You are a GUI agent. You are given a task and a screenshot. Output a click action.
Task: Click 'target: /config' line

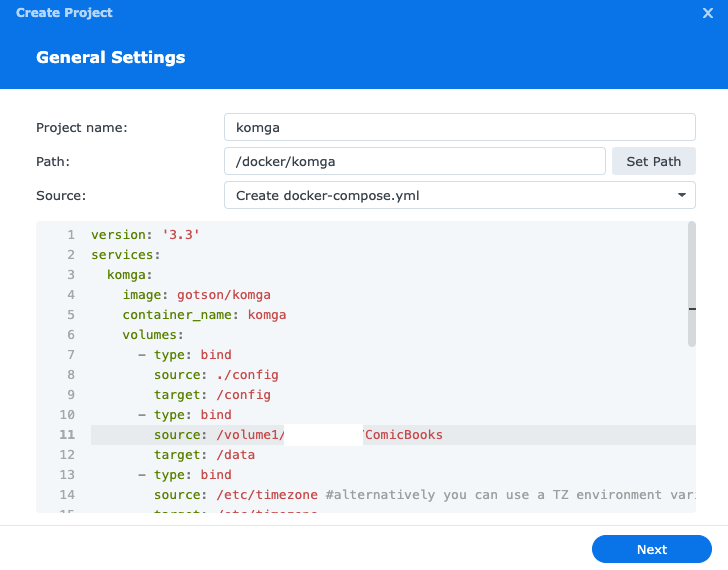tap(212, 395)
